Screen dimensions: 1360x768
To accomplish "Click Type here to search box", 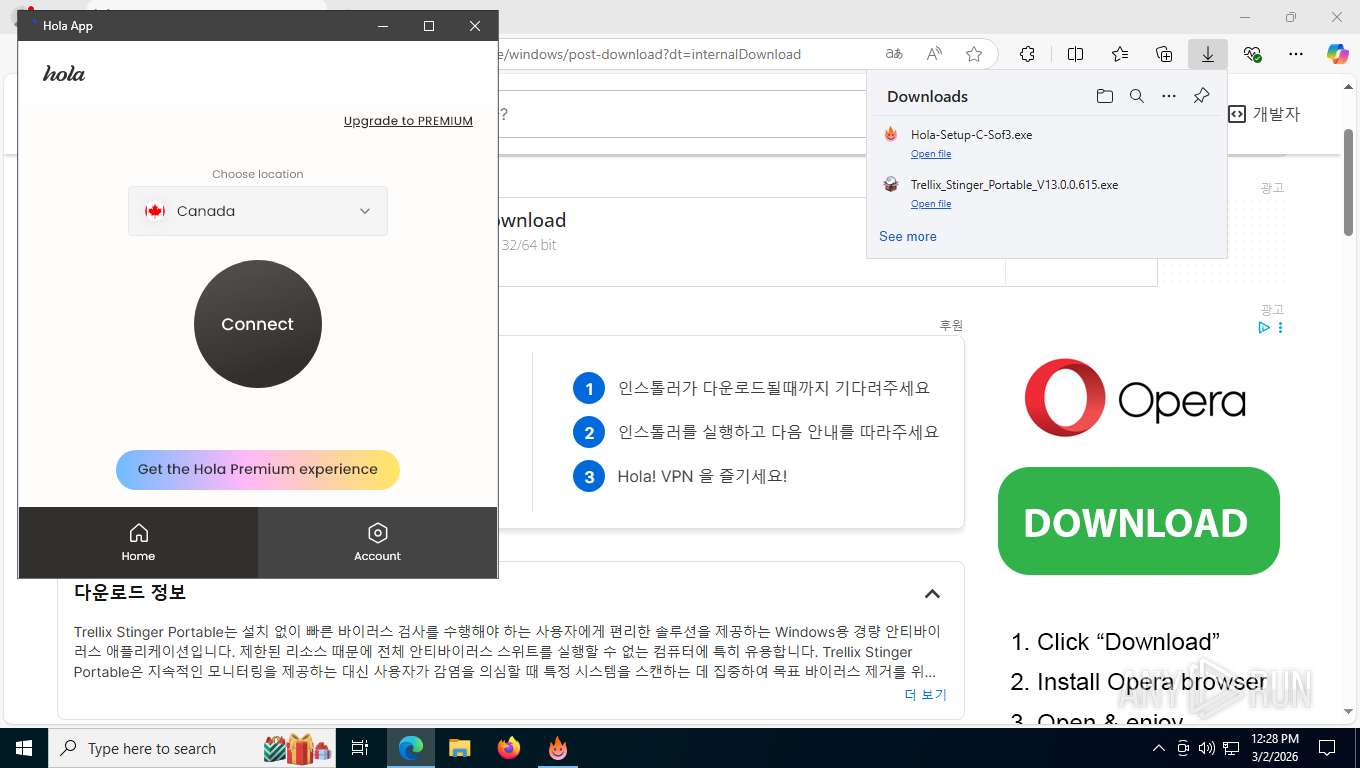I will pos(192,748).
